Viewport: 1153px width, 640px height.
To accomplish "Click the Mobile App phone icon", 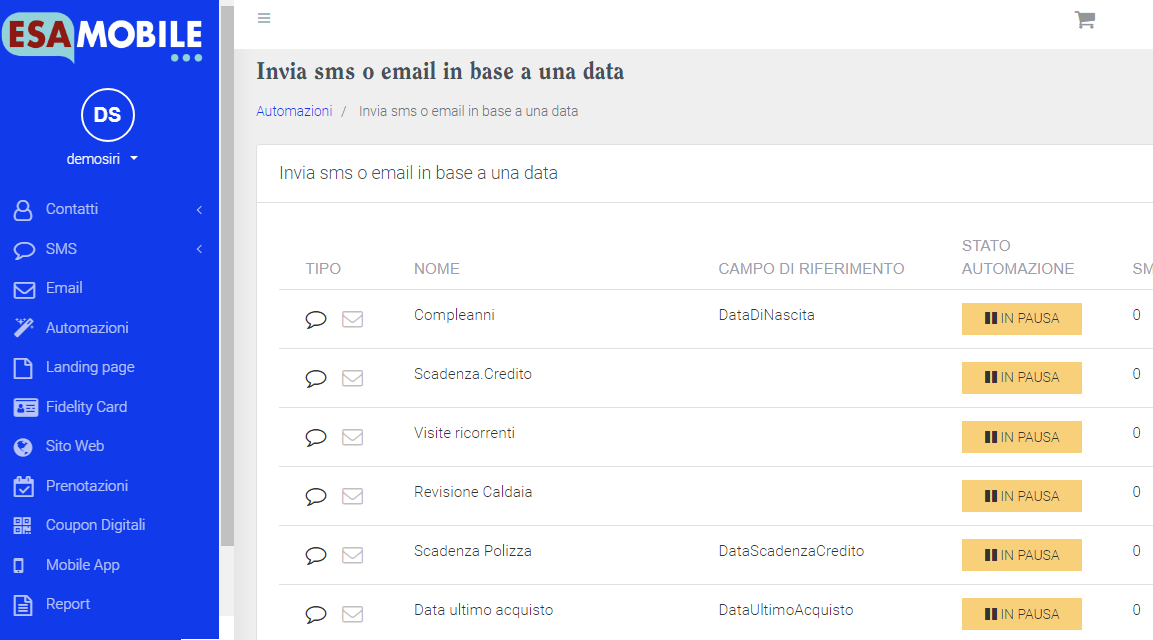I will point(19,566).
